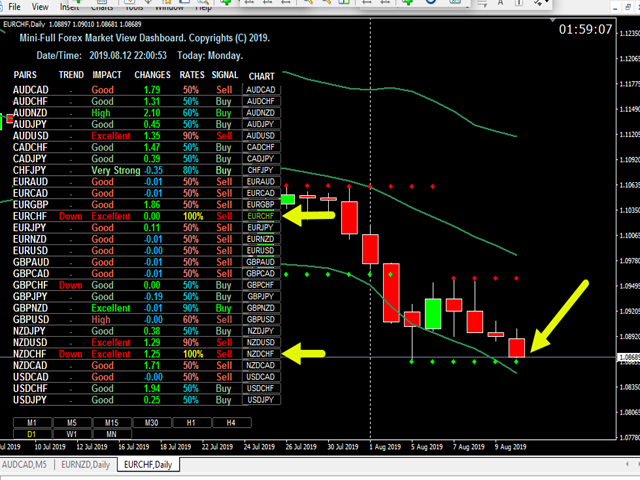Switch dashboard timeframe to W1

tap(72, 434)
